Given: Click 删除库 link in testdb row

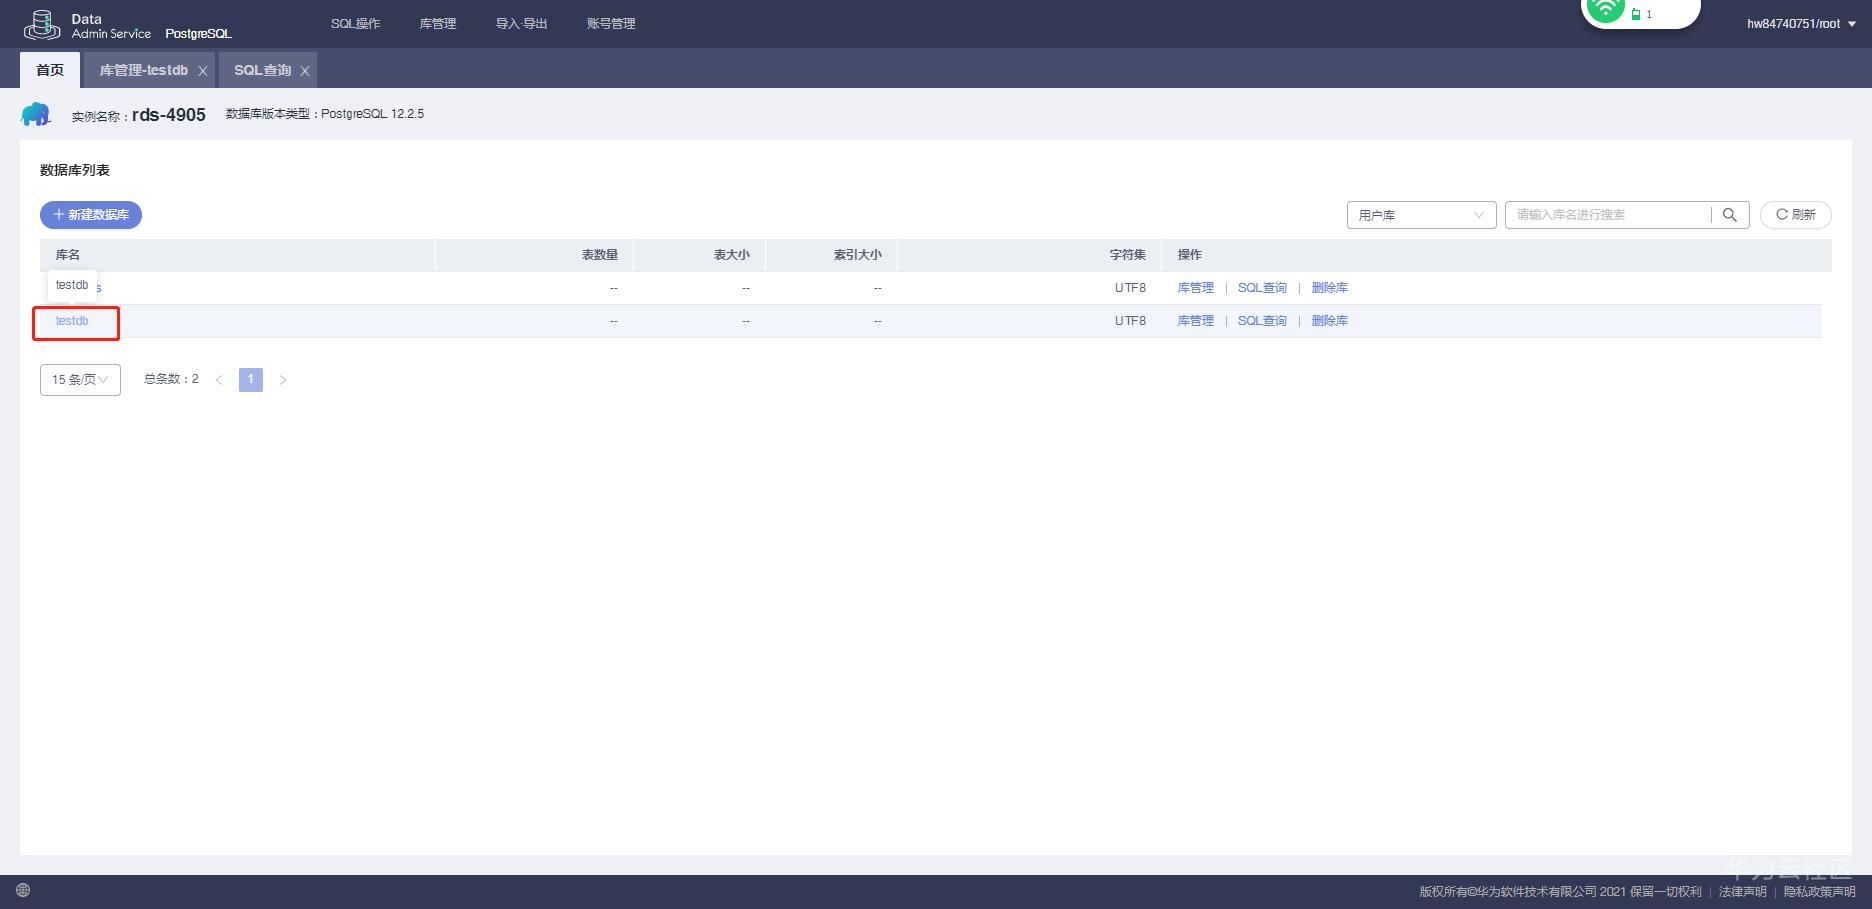Looking at the screenshot, I should click(x=1329, y=321).
